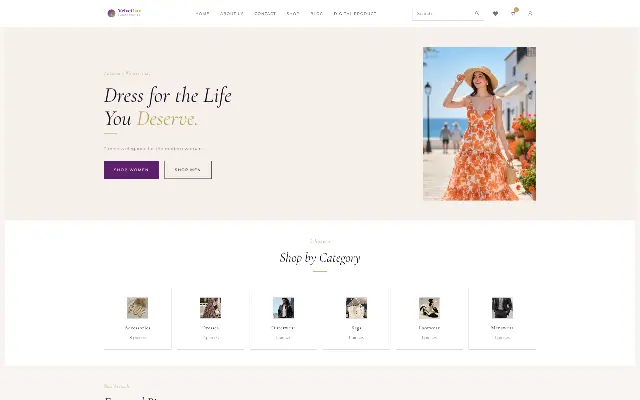Go to the Home menu item
Viewport: 640px width, 400px height.
pyautogui.click(x=202, y=13)
